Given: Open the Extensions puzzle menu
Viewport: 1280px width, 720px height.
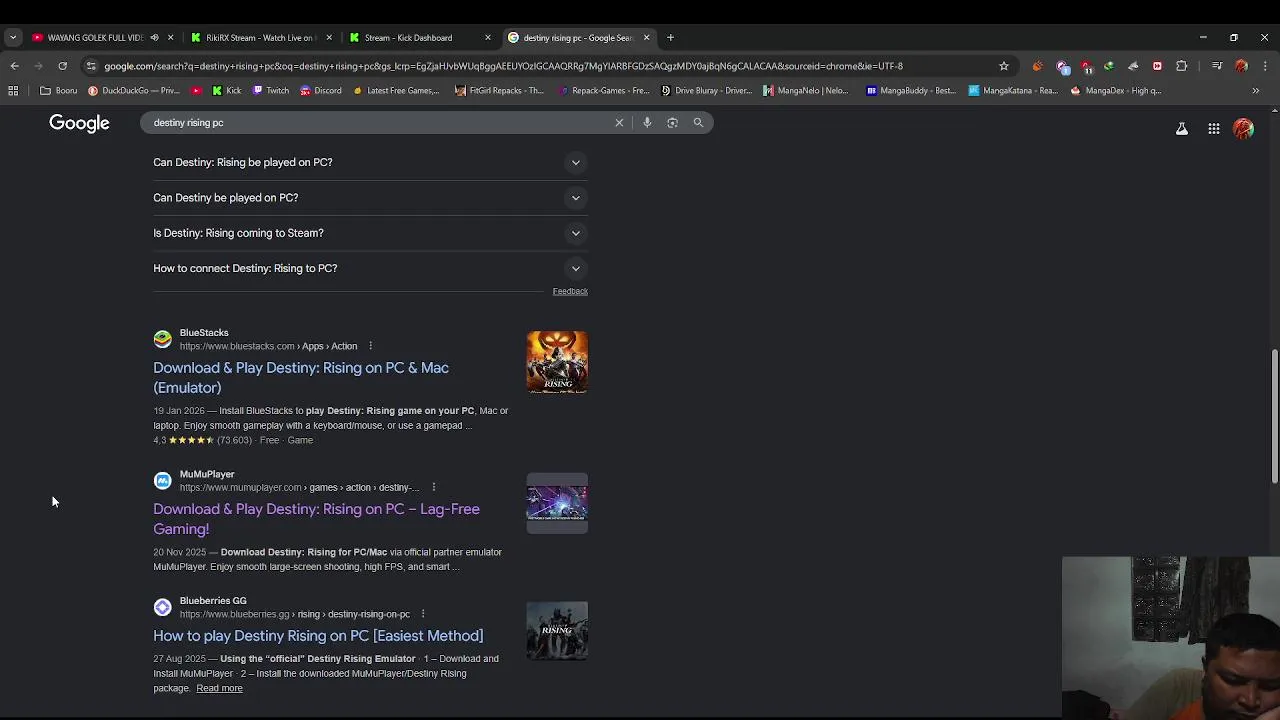Looking at the screenshot, I should [1182, 66].
